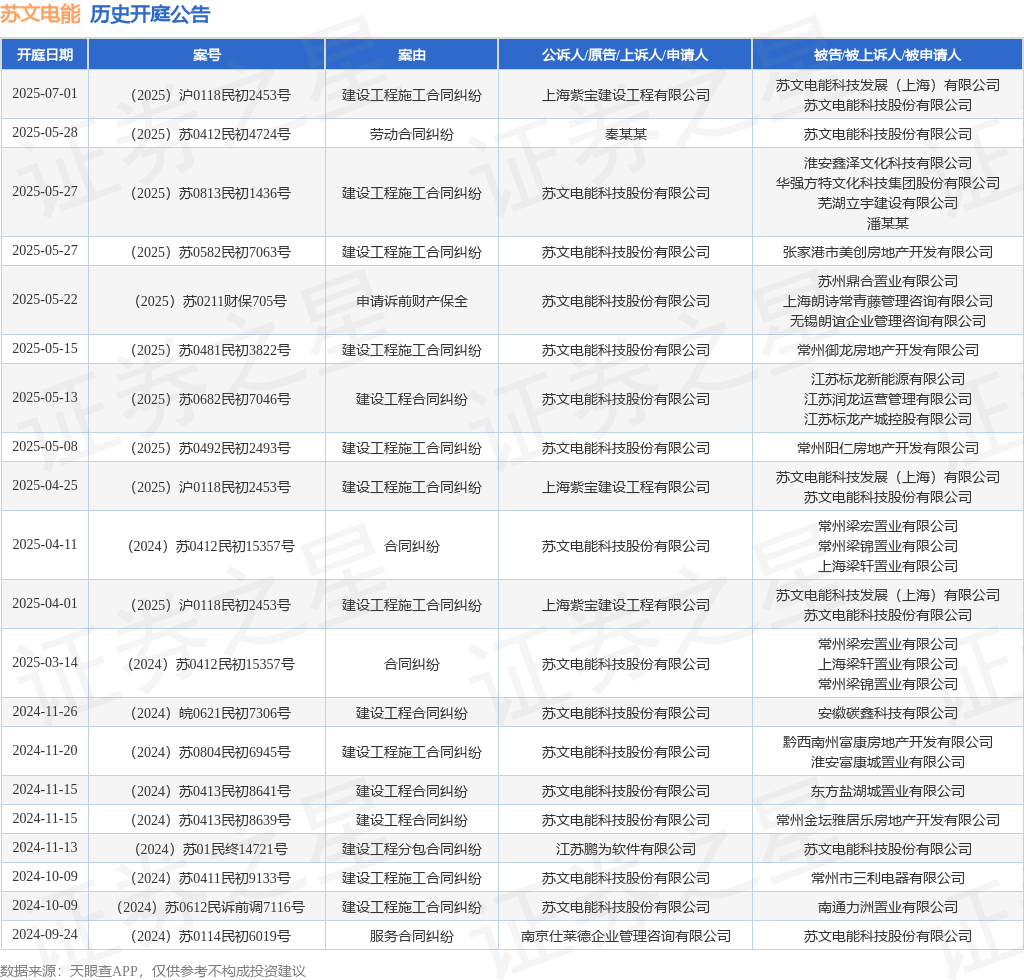
Task: Click defendant 上海朗诗常青藤管理咨询有限公司
Action: point(888,301)
